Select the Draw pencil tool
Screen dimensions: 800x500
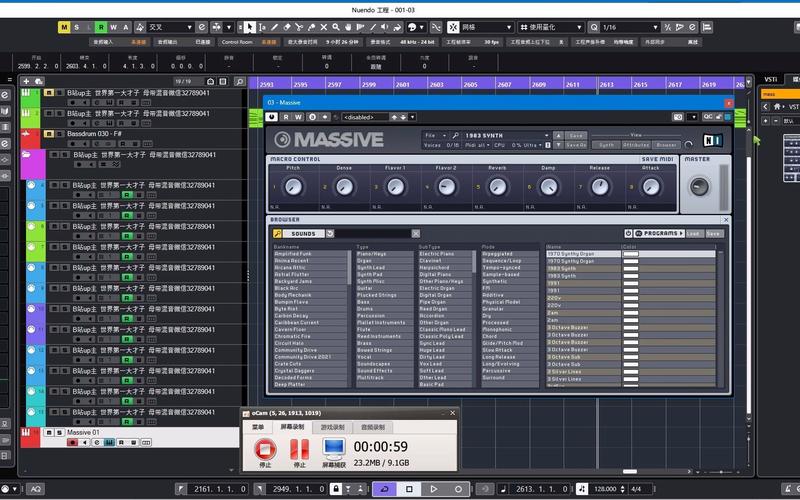coord(274,27)
